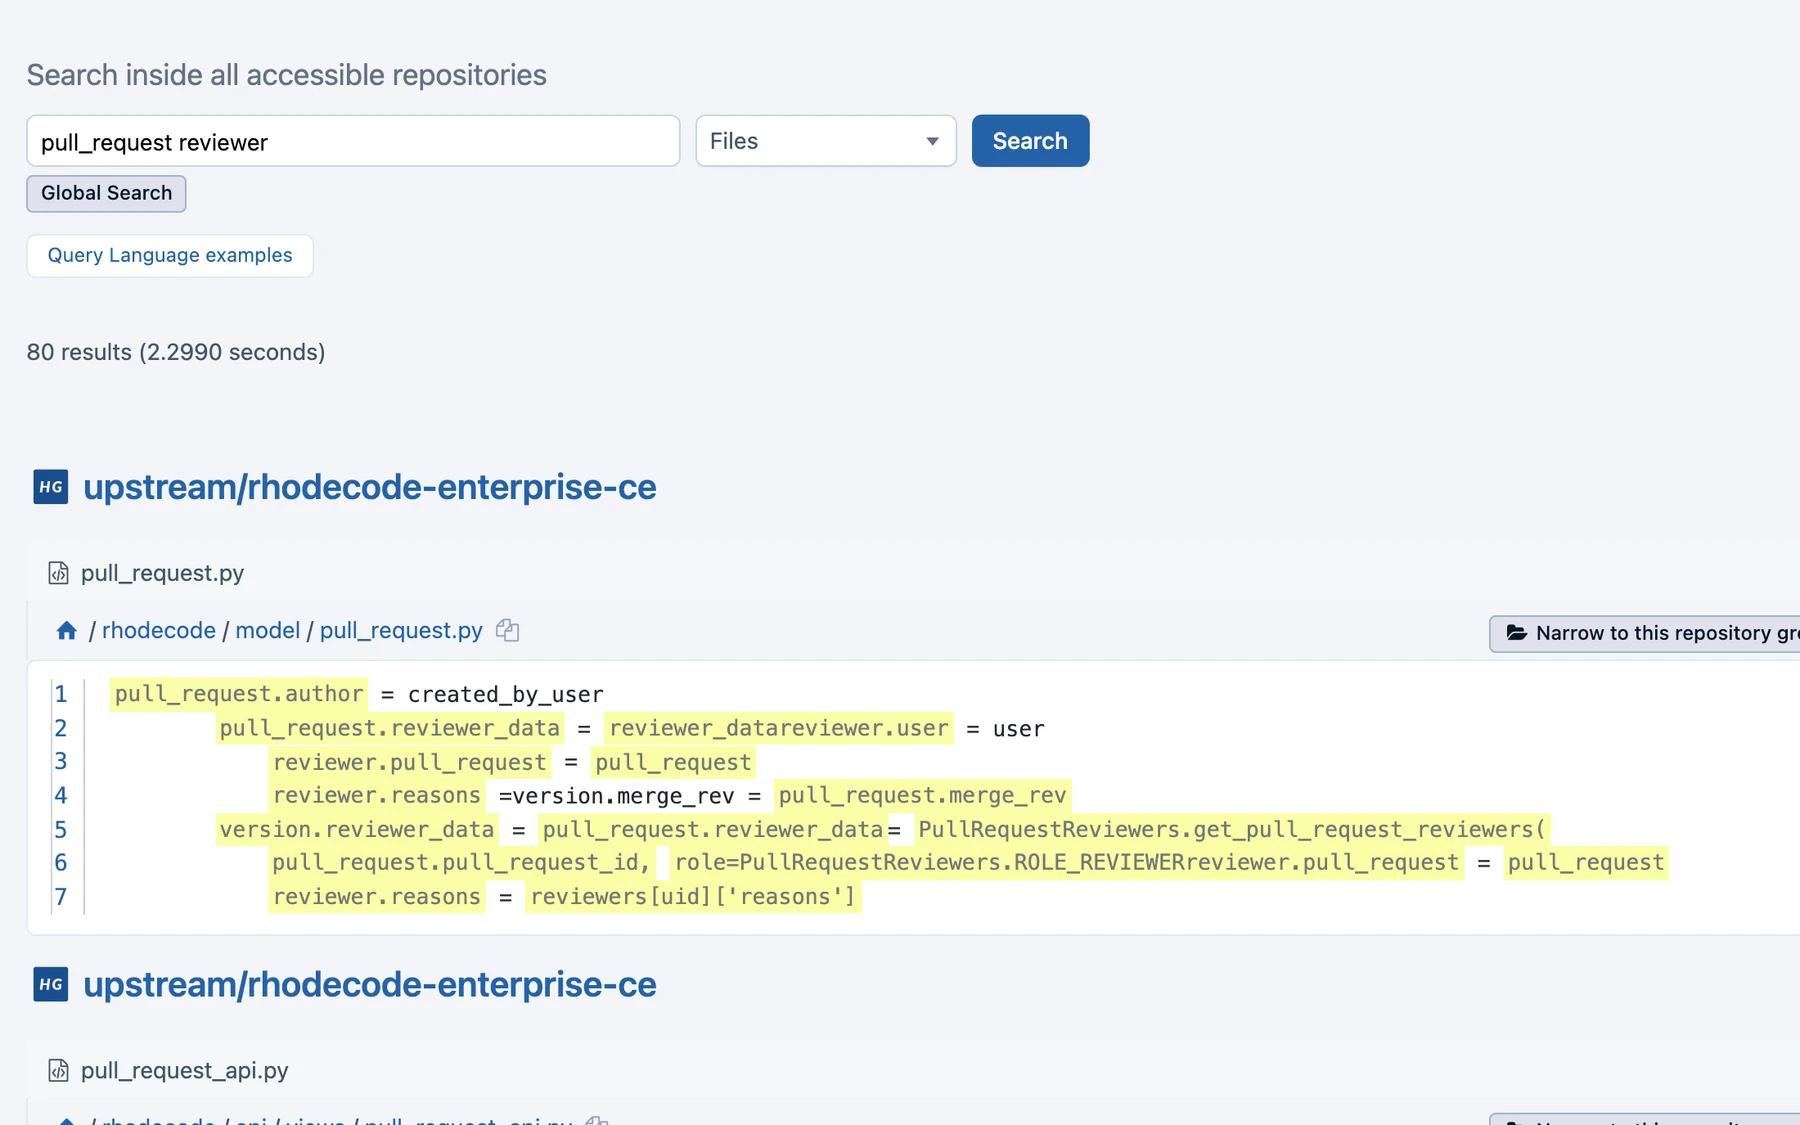
Task: Go to repository home via house icon
Action: point(67,630)
